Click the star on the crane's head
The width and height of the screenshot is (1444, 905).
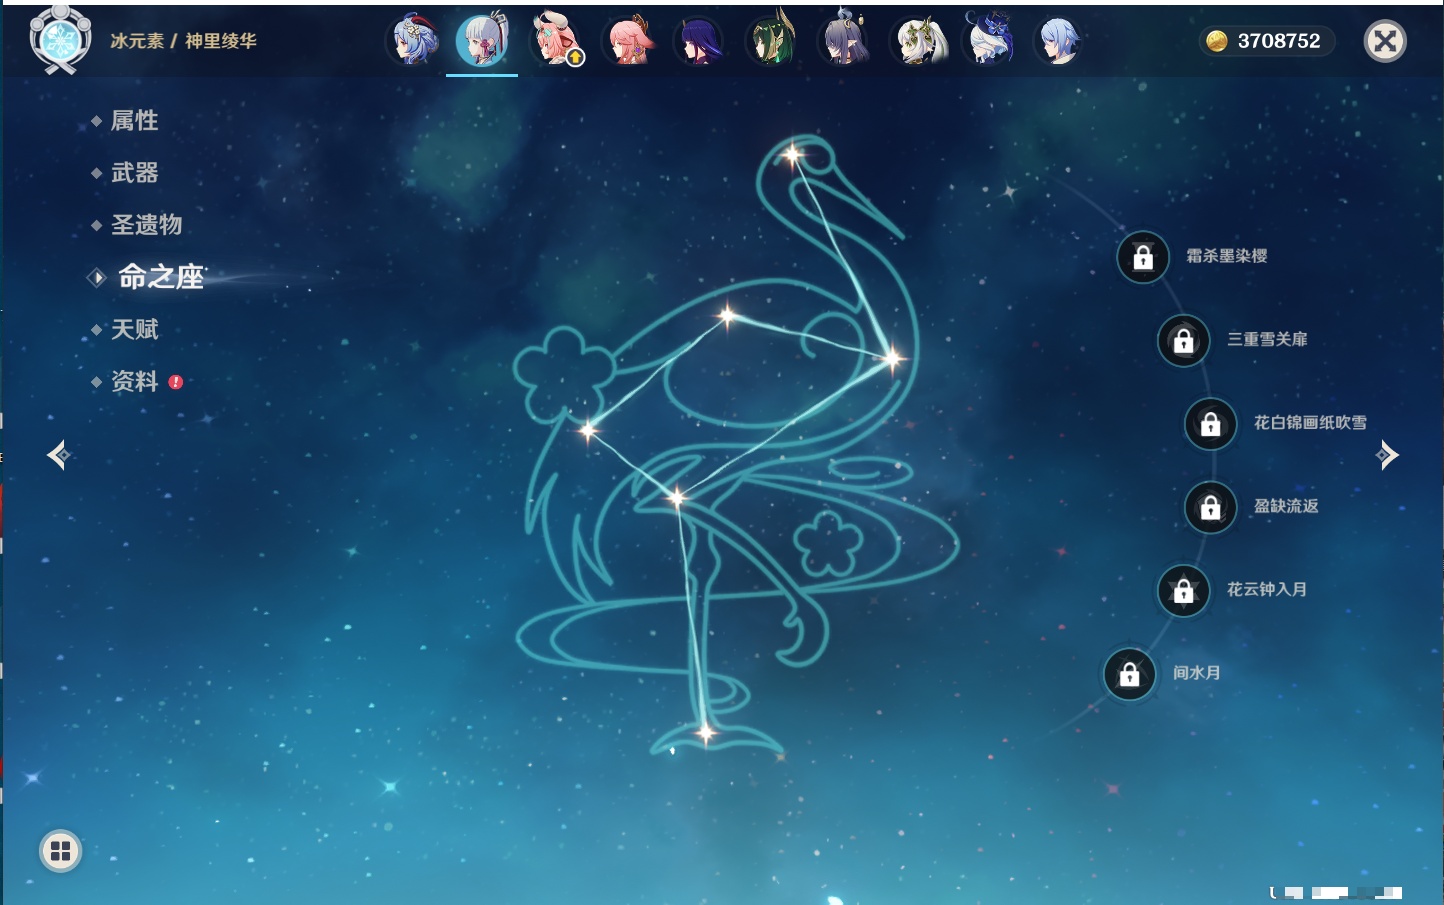[x=792, y=155]
